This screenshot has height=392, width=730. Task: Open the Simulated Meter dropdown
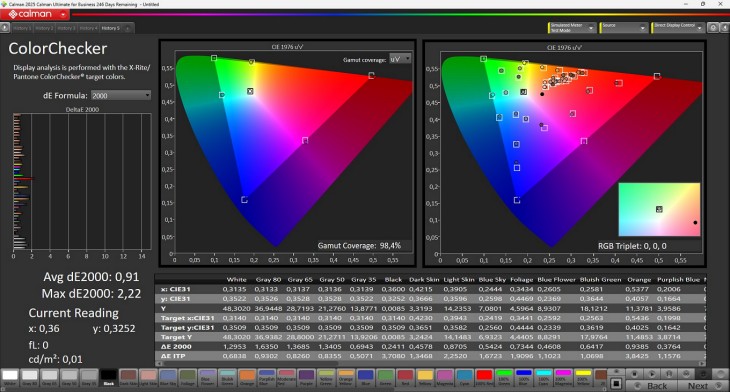[x=572, y=28]
